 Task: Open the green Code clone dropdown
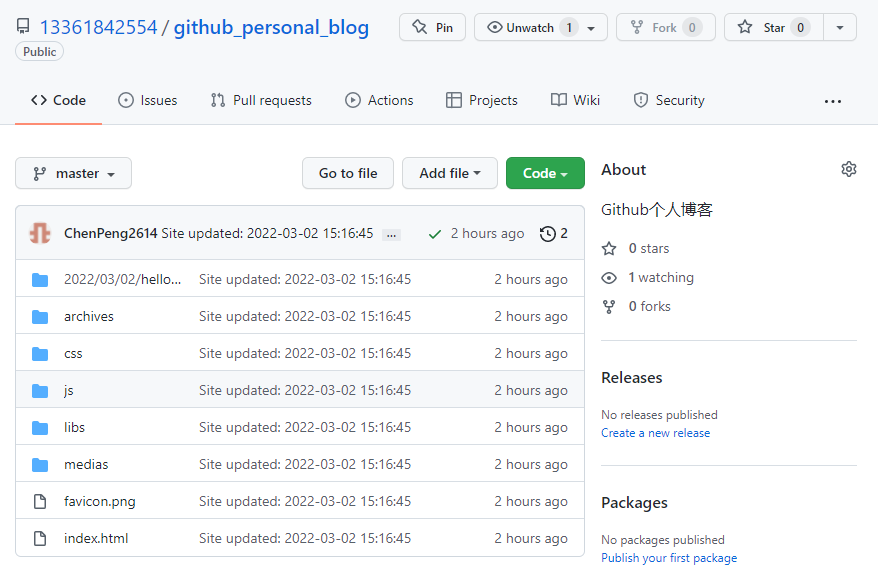coord(545,173)
